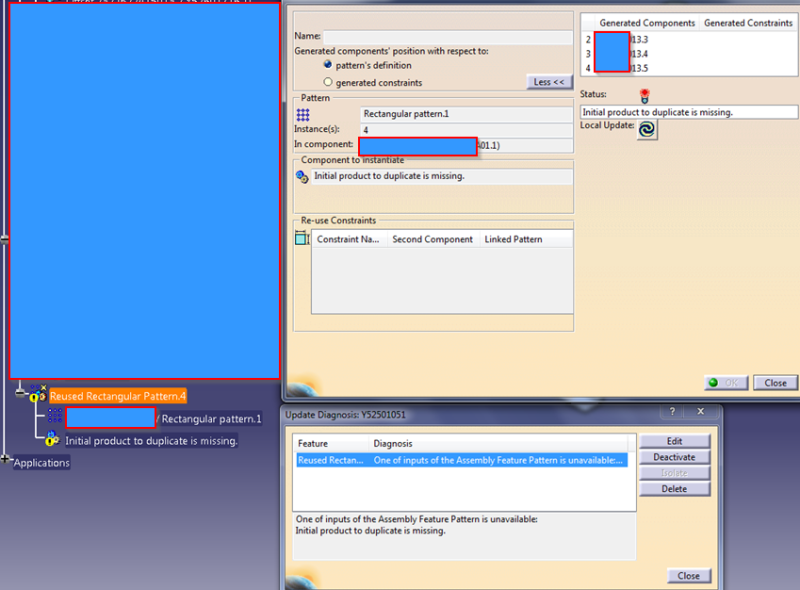Collapse the Reused Rectangular Pattern.4 node

click(20, 392)
